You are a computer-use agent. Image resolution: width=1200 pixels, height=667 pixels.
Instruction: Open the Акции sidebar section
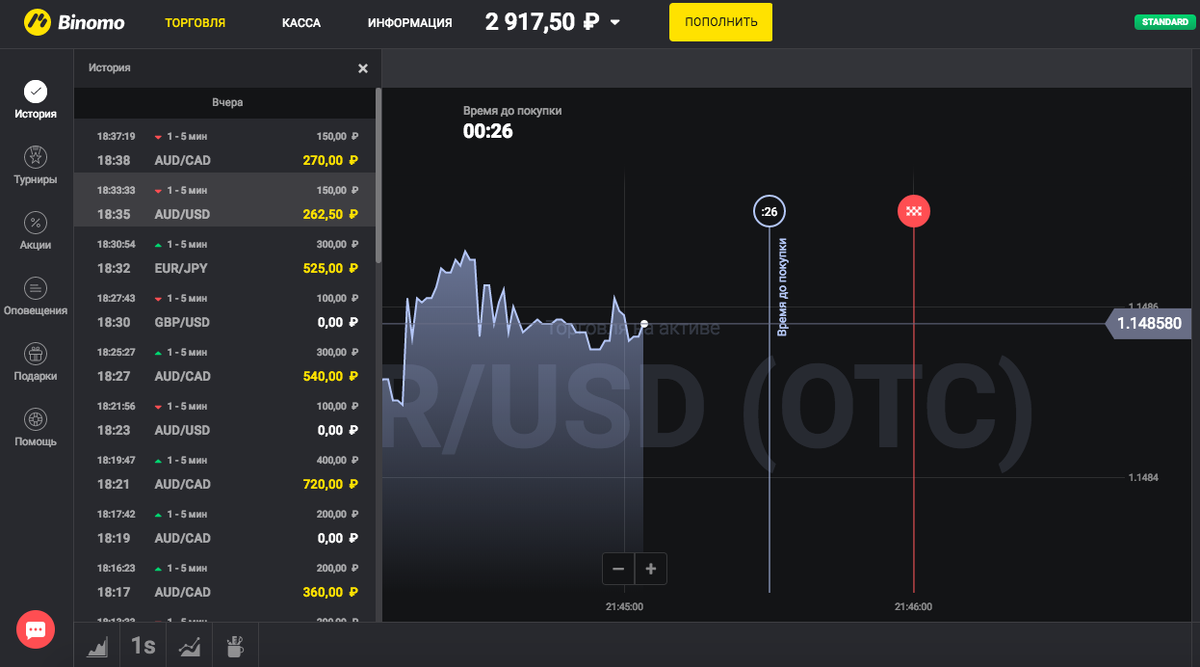36,231
